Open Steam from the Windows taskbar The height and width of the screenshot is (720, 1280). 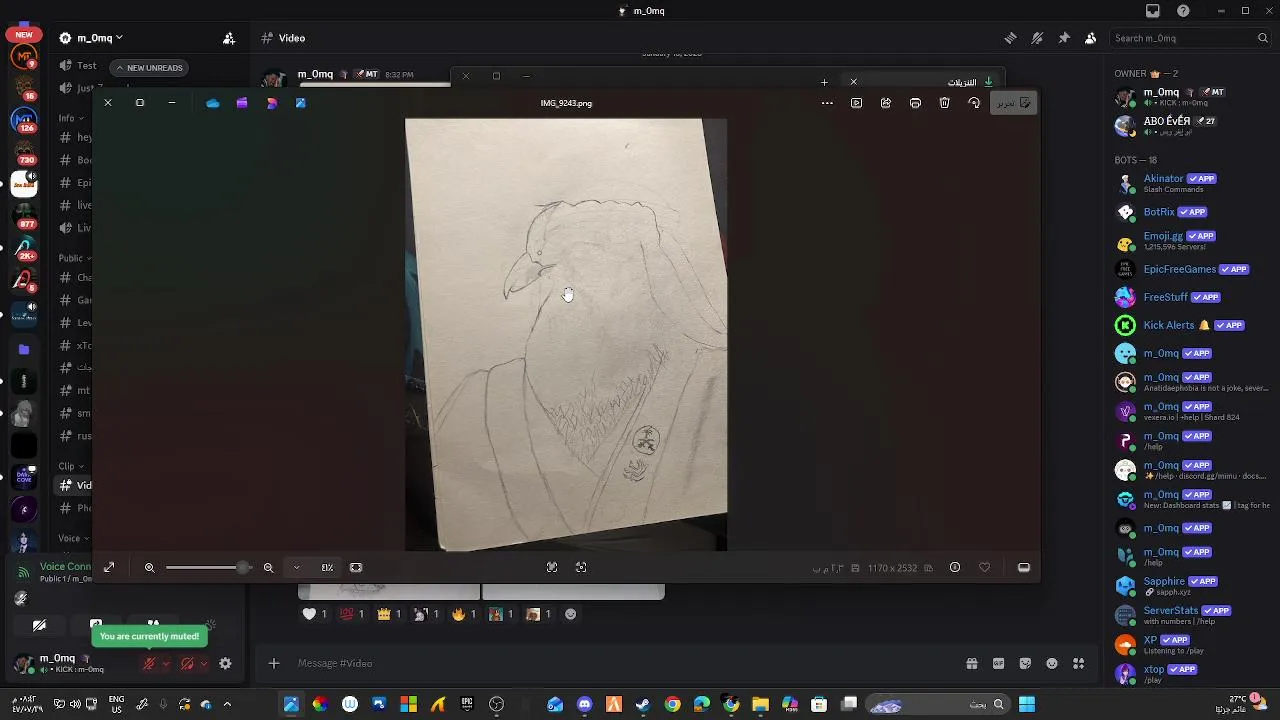(x=643, y=704)
